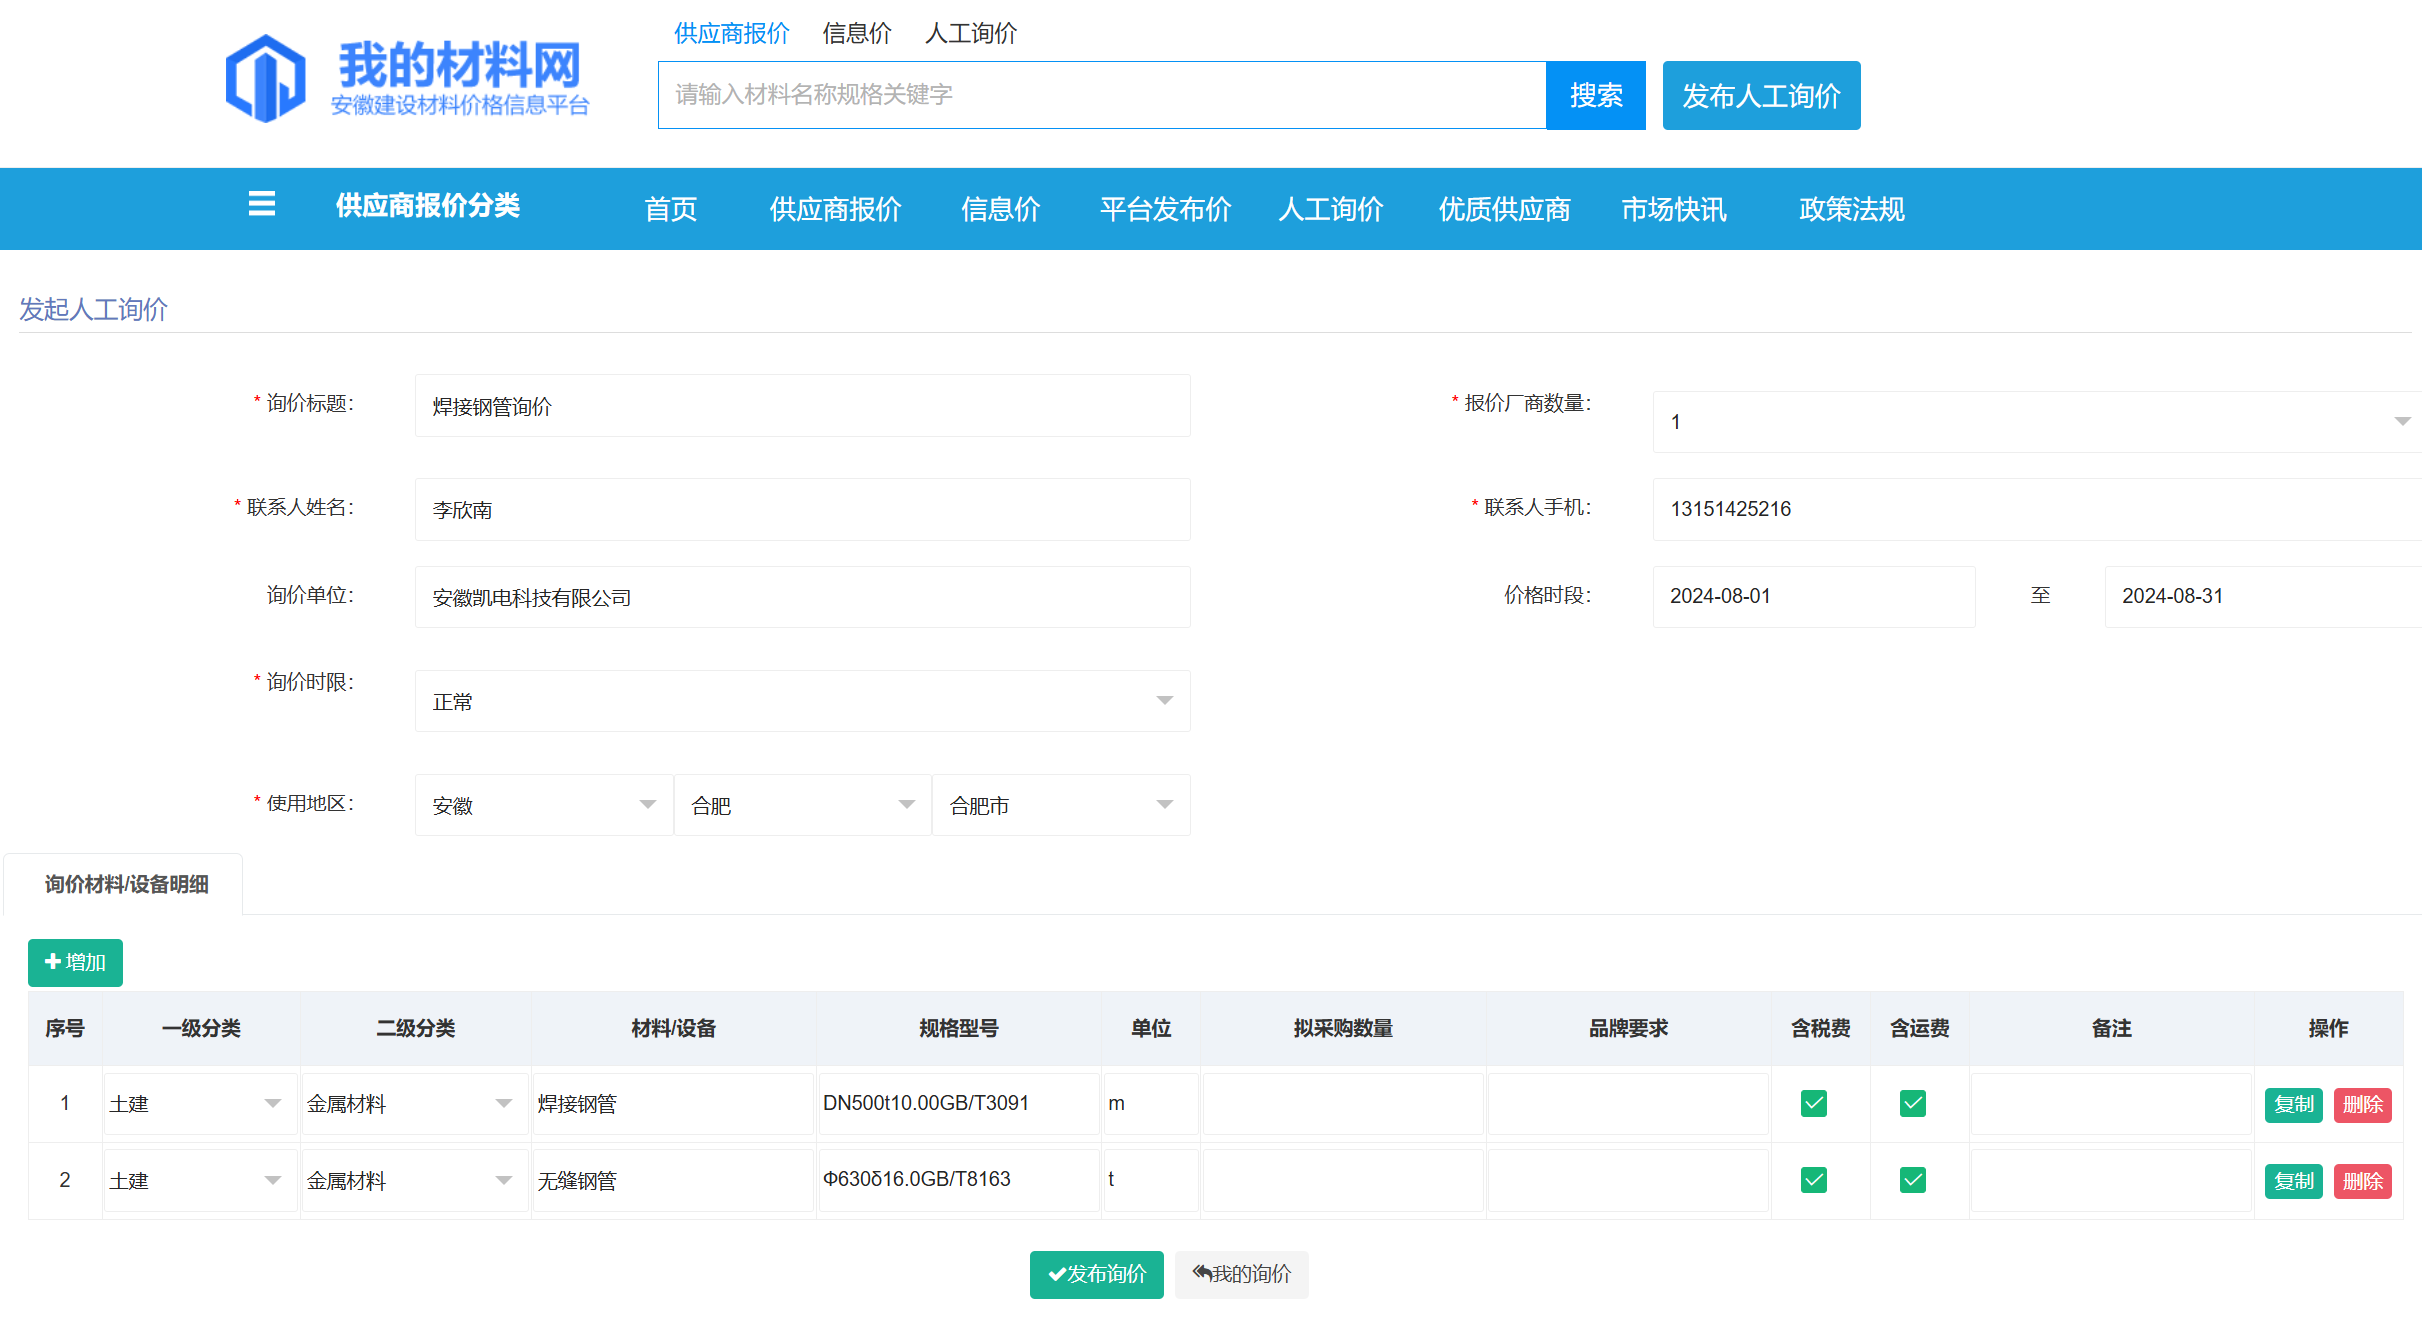Screen dimensions: 2422x1323
Task: Open the Anhui province dropdown
Action: click(x=543, y=805)
